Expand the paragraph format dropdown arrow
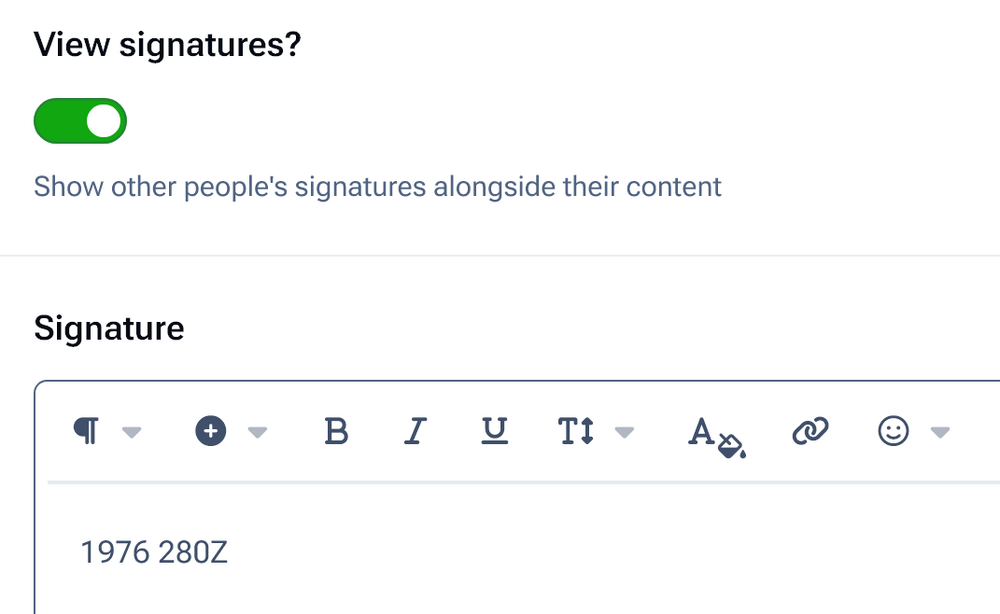 [x=131, y=432]
